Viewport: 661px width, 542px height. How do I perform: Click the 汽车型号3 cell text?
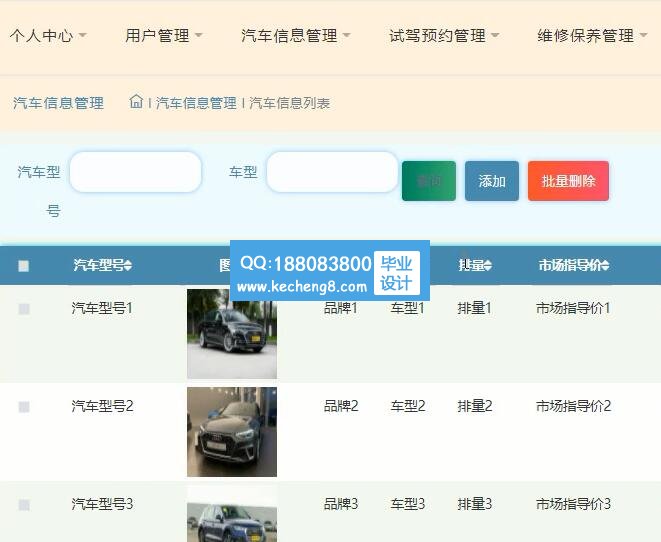102,504
